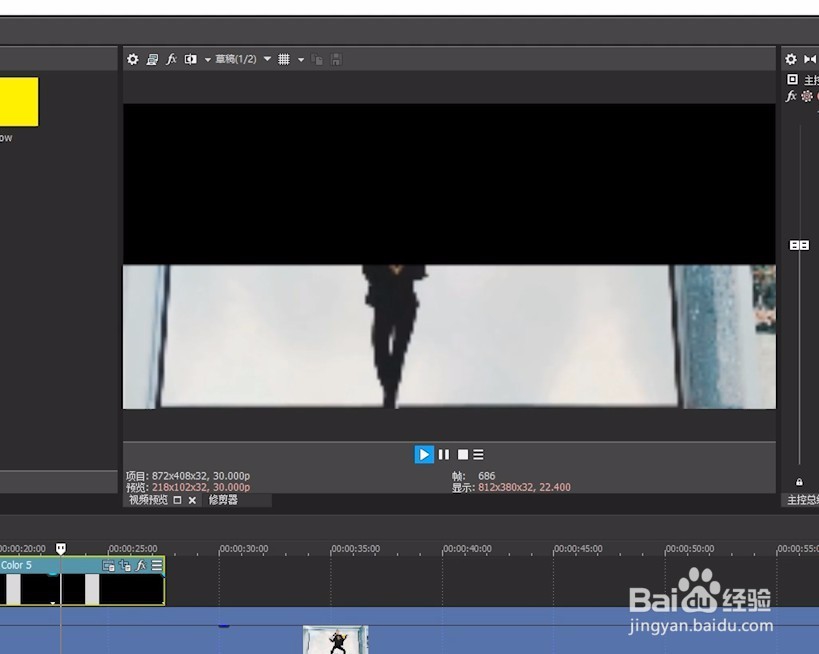The height and width of the screenshot is (654, 819).
Task: Stop the video preview playback
Action: (463, 454)
